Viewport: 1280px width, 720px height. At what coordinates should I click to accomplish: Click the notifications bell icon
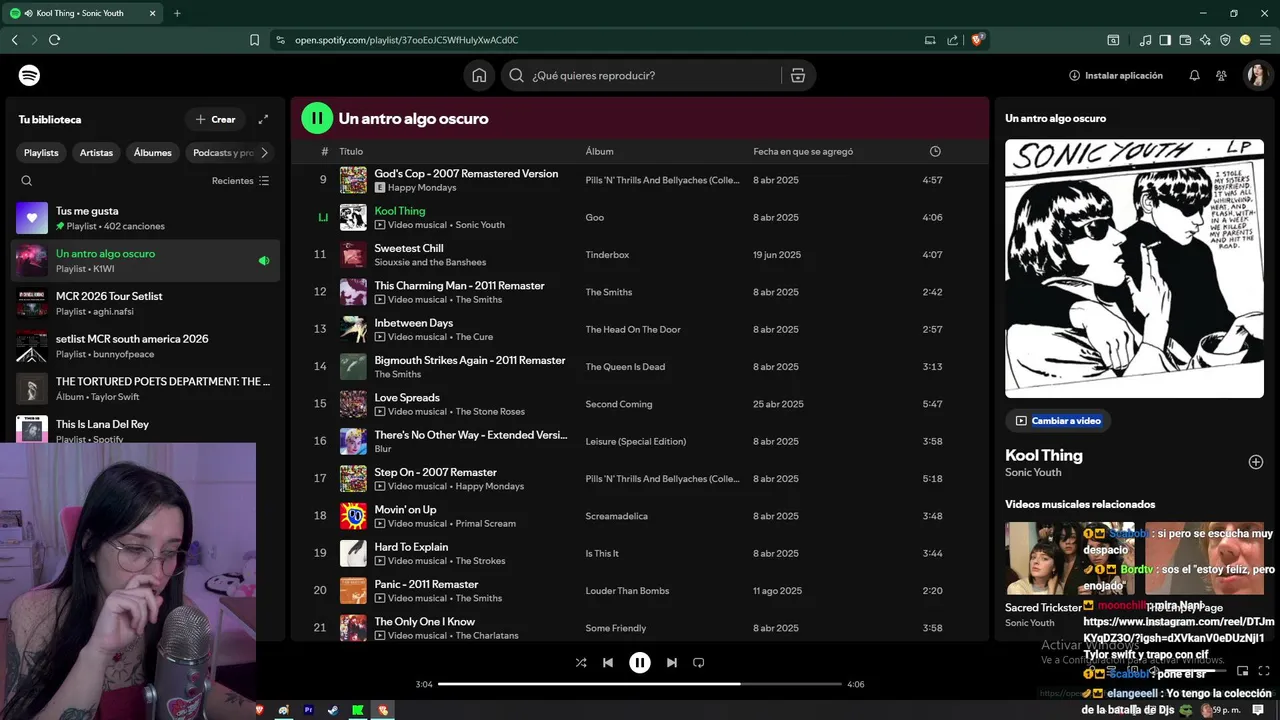tap(1194, 75)
